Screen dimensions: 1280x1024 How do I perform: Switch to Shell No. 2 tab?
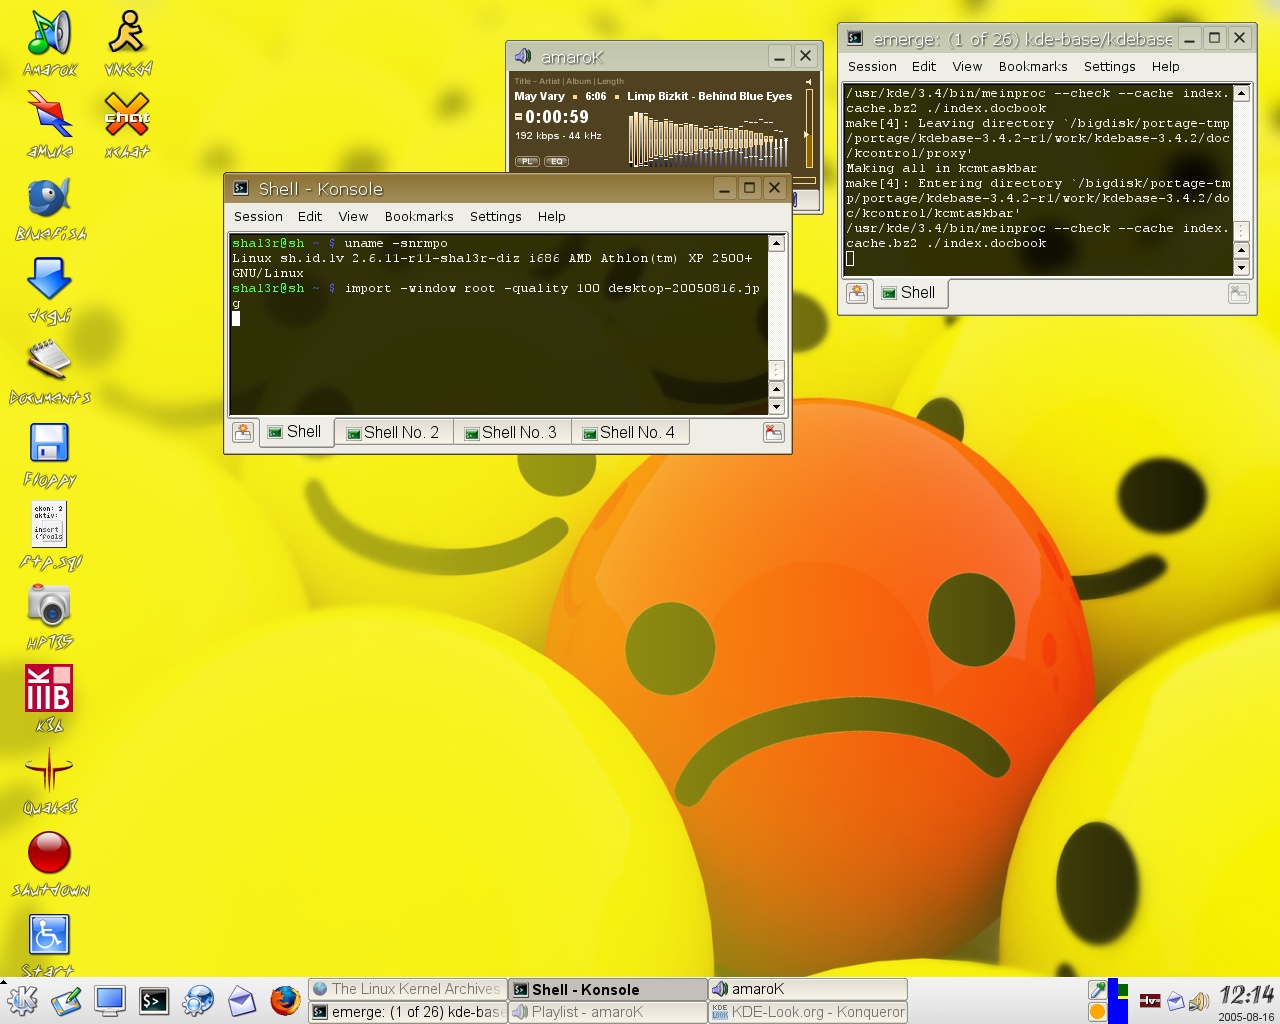tap(393, 432)
